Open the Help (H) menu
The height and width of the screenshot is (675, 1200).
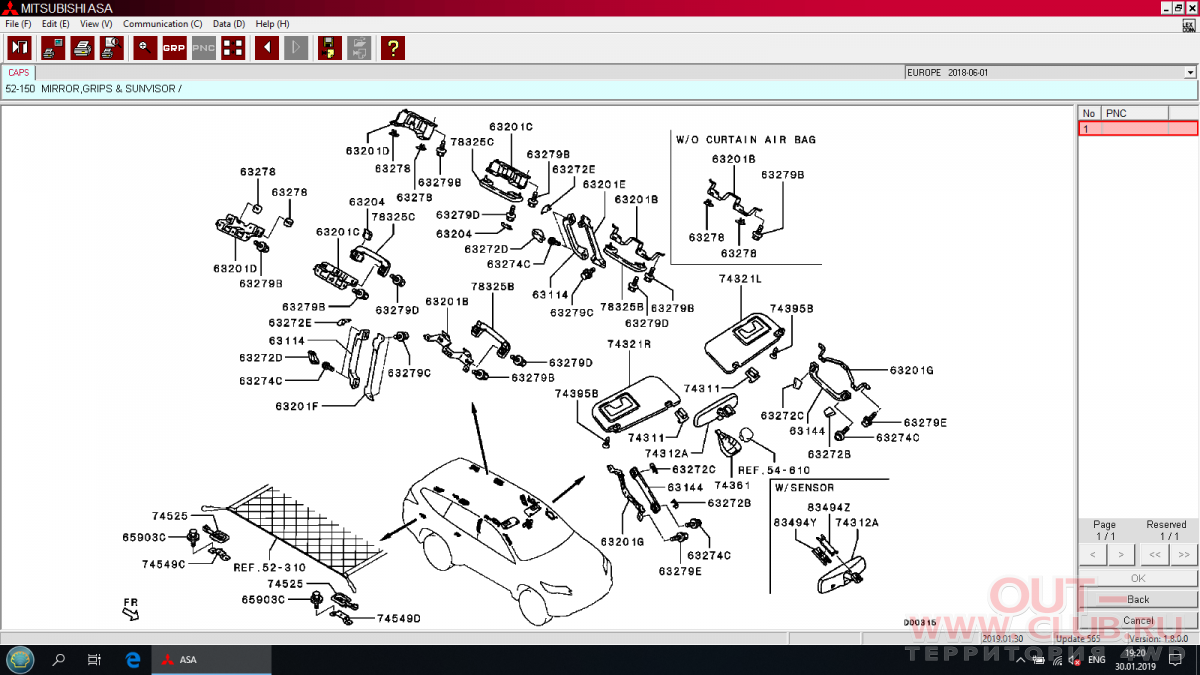[272, 23]
